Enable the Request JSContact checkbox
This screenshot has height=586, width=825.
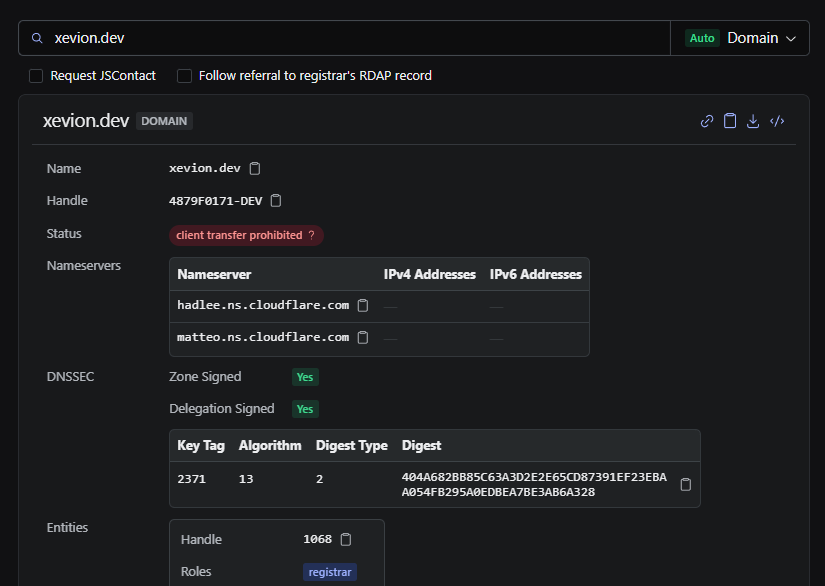click(35, 75)
